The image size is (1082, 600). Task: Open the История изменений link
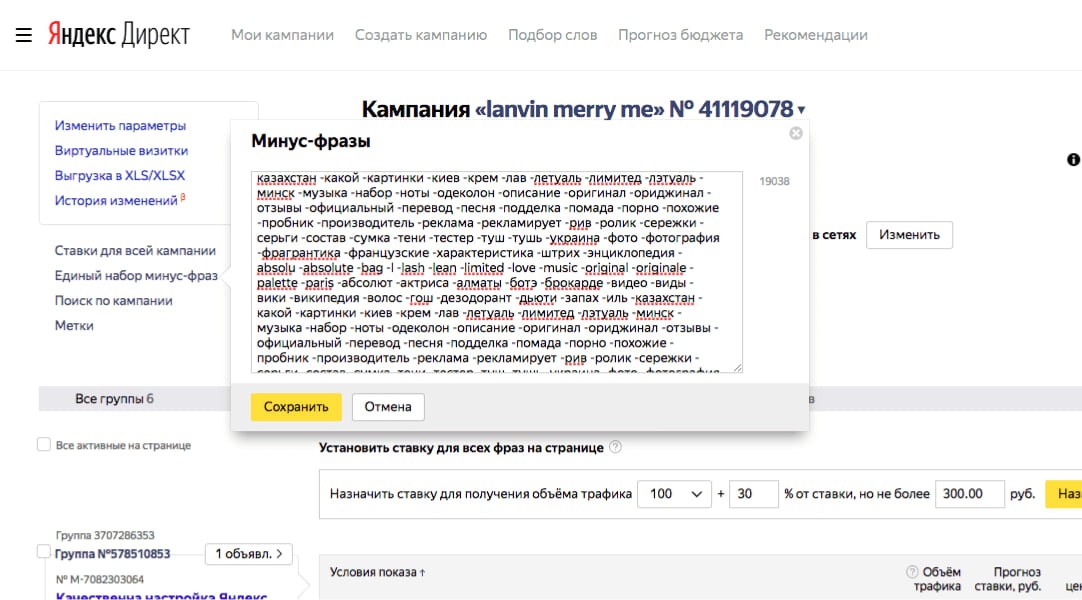pyautogui.click(x=116, y=201)
